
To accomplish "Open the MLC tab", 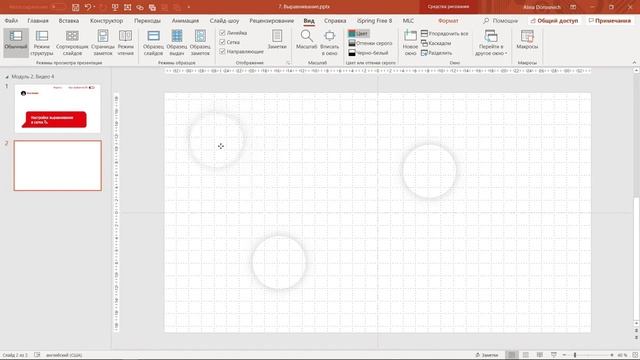I will click(x=408, y=20).
